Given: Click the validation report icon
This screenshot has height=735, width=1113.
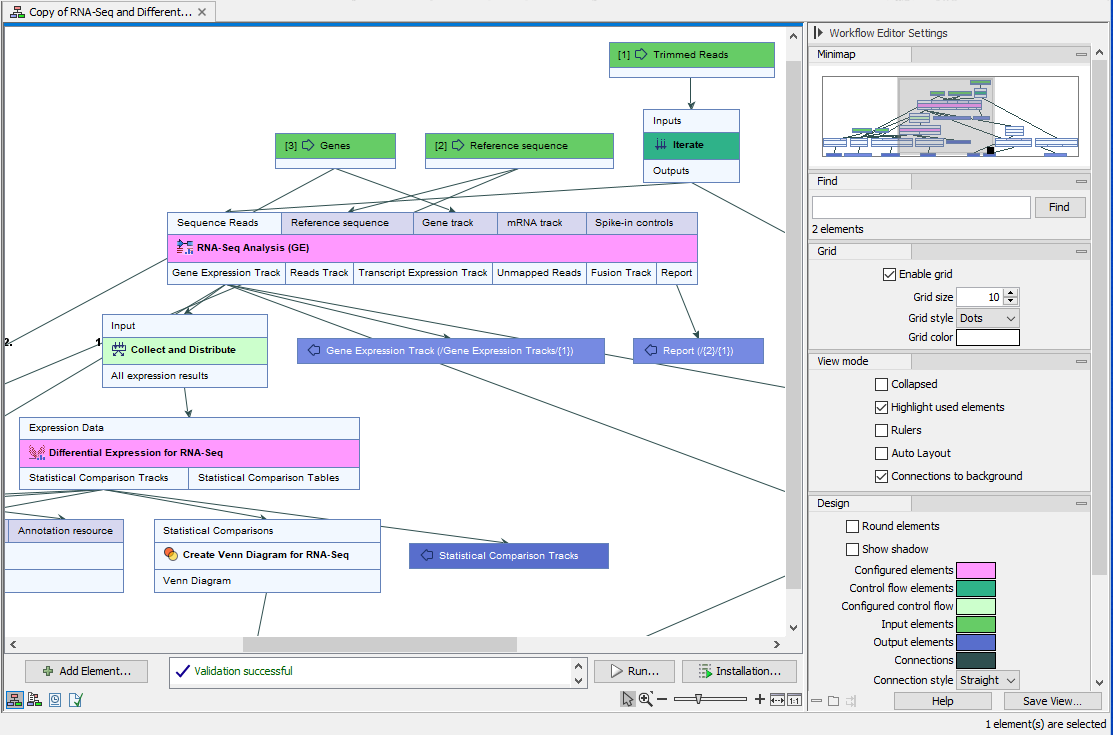Looking at the screenshot, I should tap(75, 701).
